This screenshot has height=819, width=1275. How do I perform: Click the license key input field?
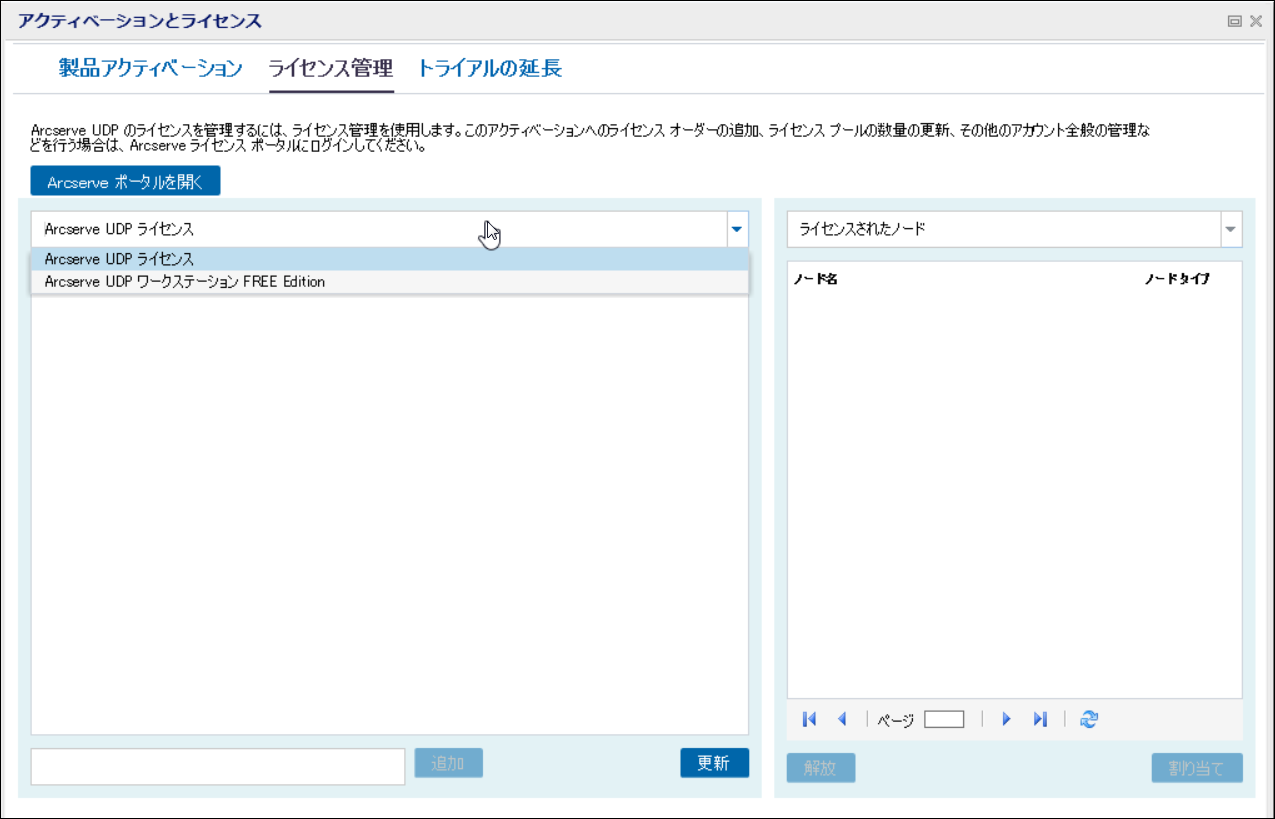(x=218, y=766)
